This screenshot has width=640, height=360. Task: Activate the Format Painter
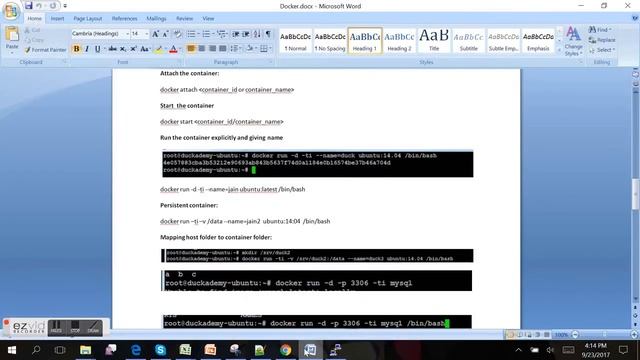45,50
